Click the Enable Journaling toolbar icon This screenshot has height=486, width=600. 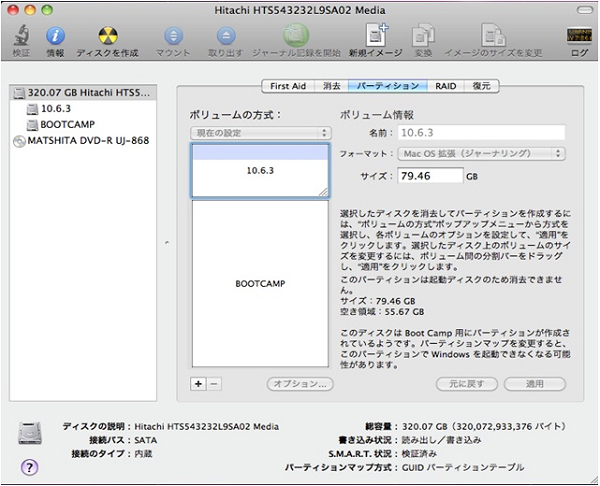pos(296,35)
